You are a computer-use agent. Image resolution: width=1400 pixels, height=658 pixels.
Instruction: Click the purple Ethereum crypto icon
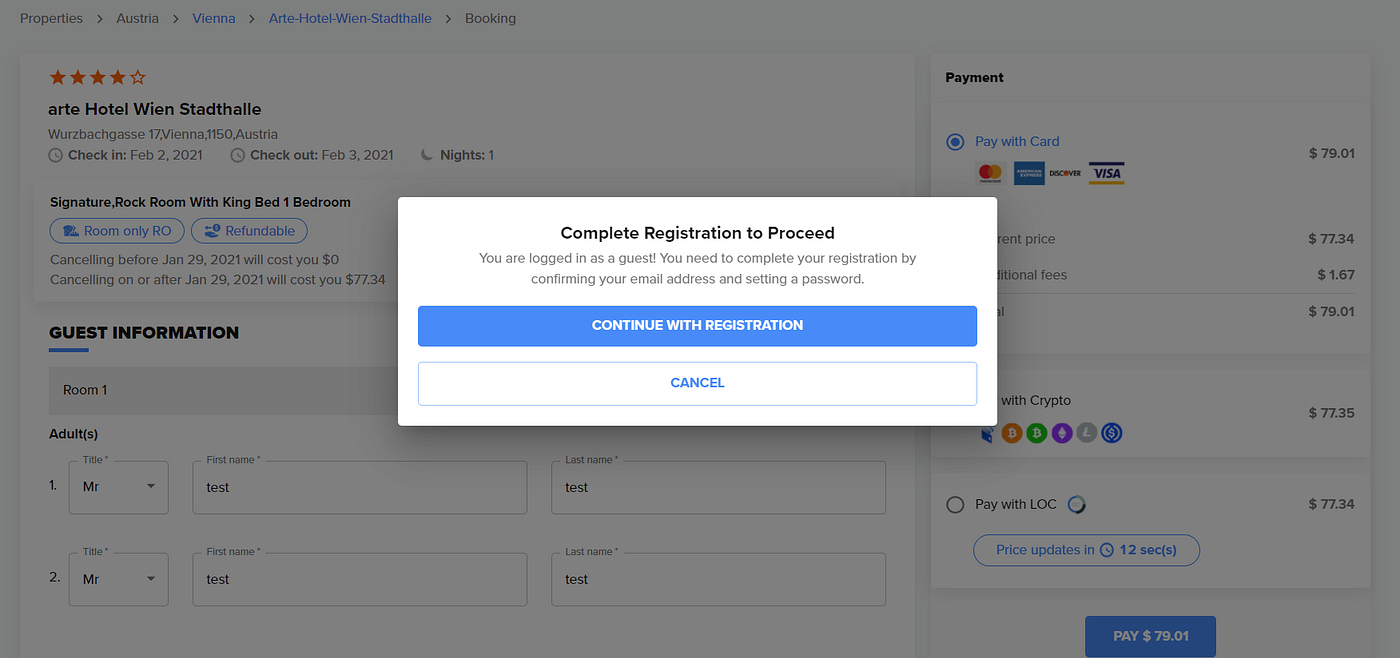tap(1060, 433)
